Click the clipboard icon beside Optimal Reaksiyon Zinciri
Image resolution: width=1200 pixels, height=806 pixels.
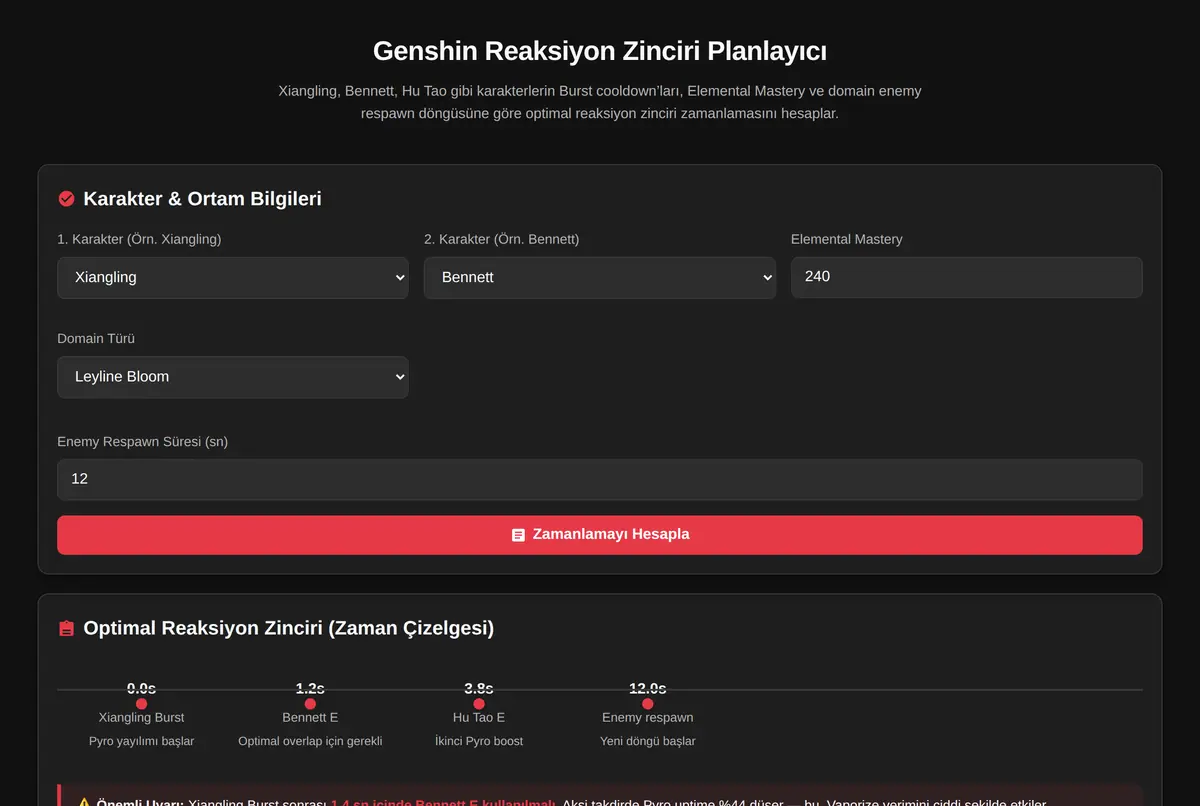coord(67,629)
